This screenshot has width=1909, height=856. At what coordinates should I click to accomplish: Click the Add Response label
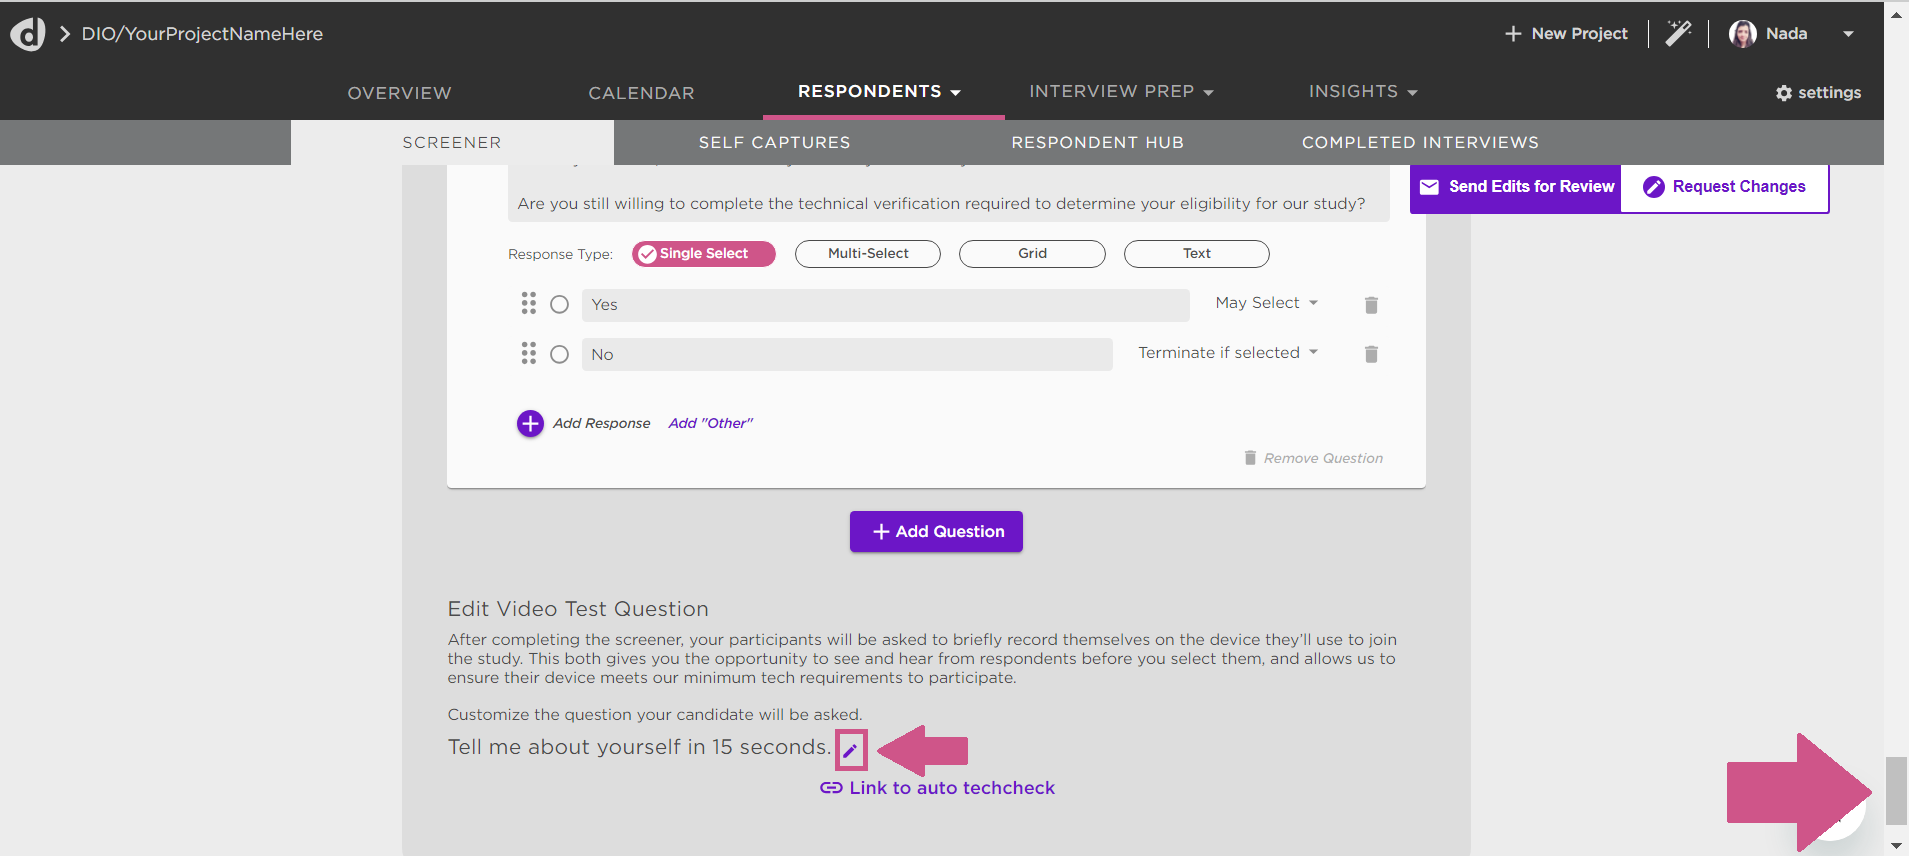(x=601, y=424)
